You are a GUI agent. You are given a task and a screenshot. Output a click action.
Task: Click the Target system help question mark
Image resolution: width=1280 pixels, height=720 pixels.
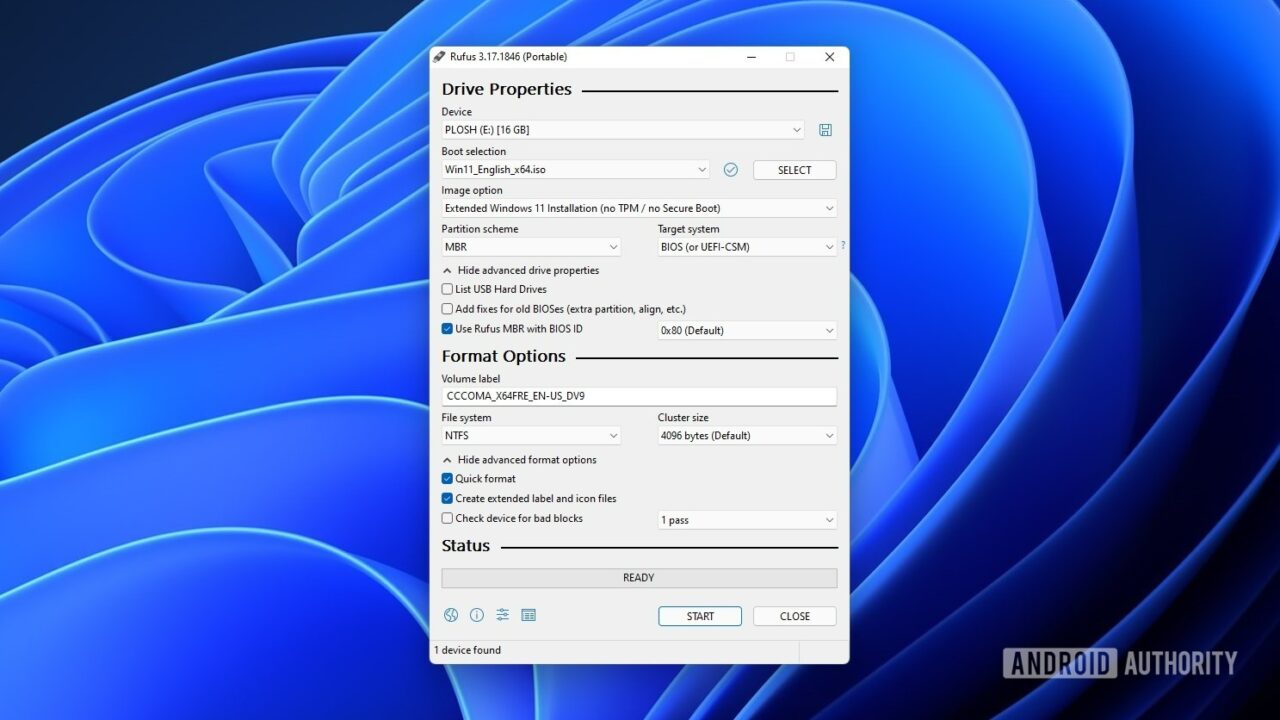coord(842,245)
